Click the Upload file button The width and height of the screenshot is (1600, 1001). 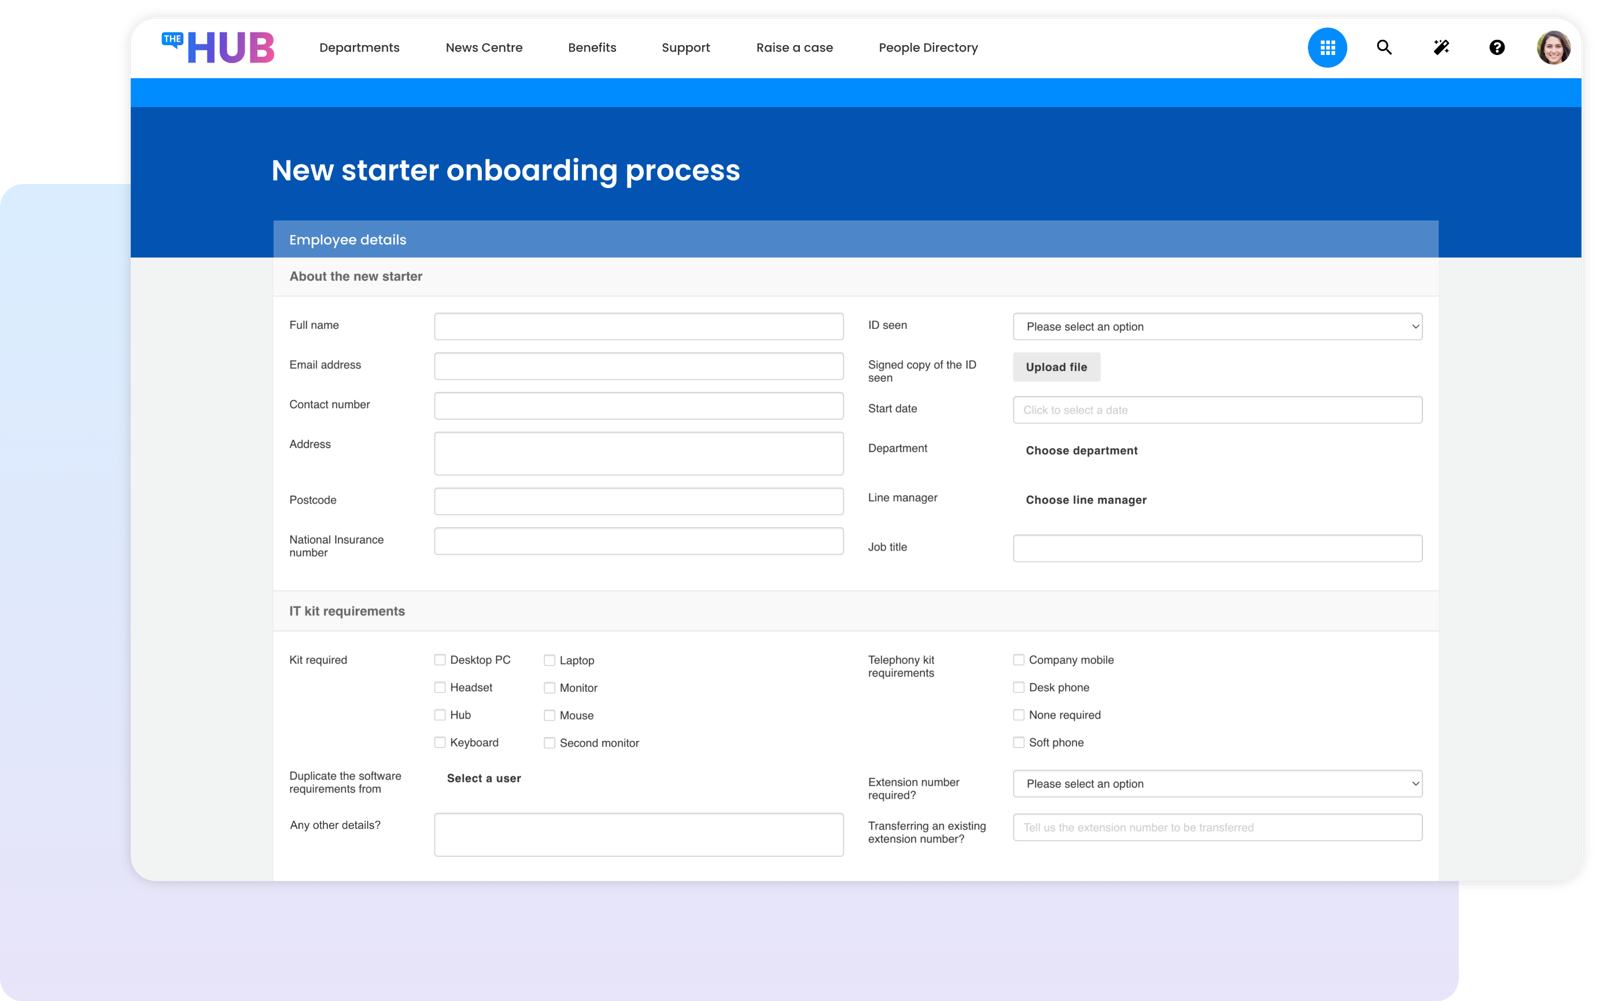1056,367
